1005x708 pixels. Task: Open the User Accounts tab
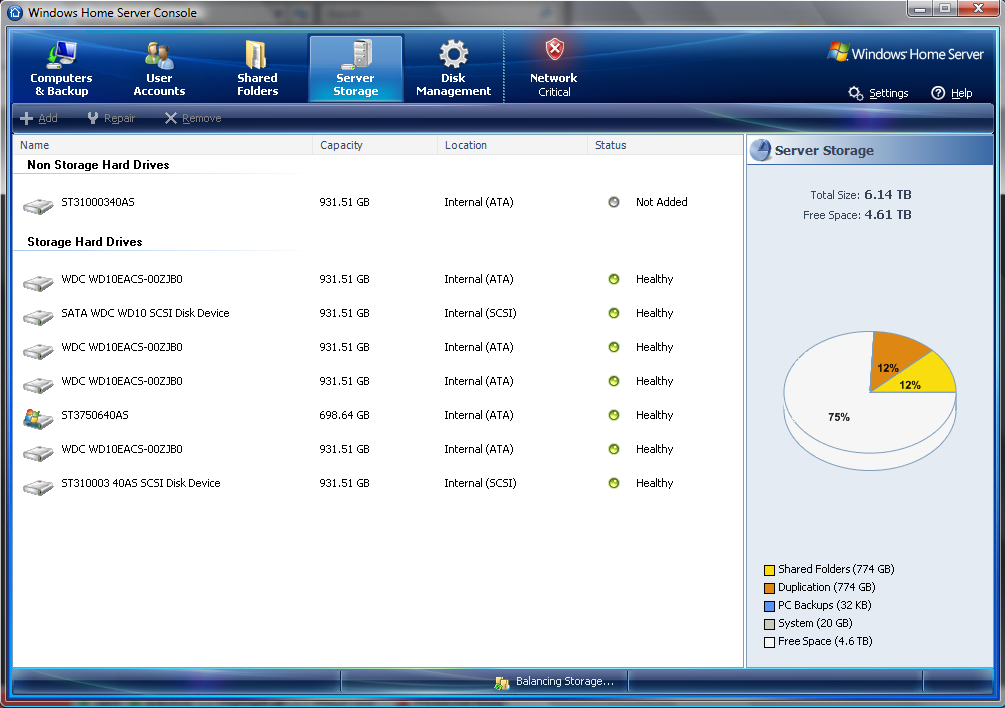[x=159, y=68]
